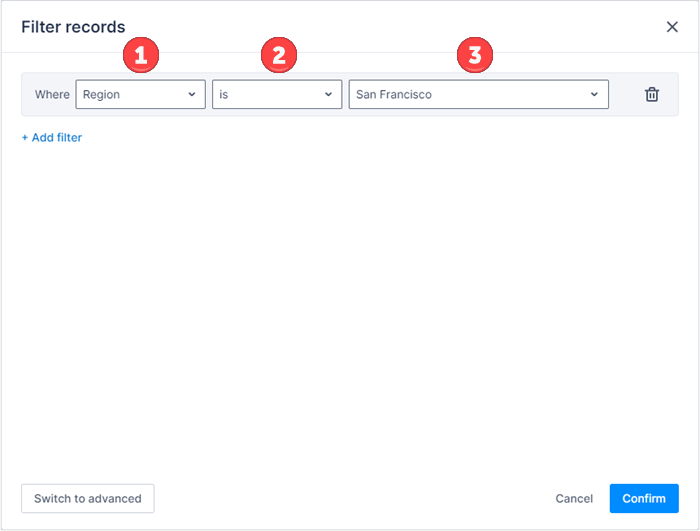
Task: Click the 'Where' label in filter row
Action: tap(52, 95)
